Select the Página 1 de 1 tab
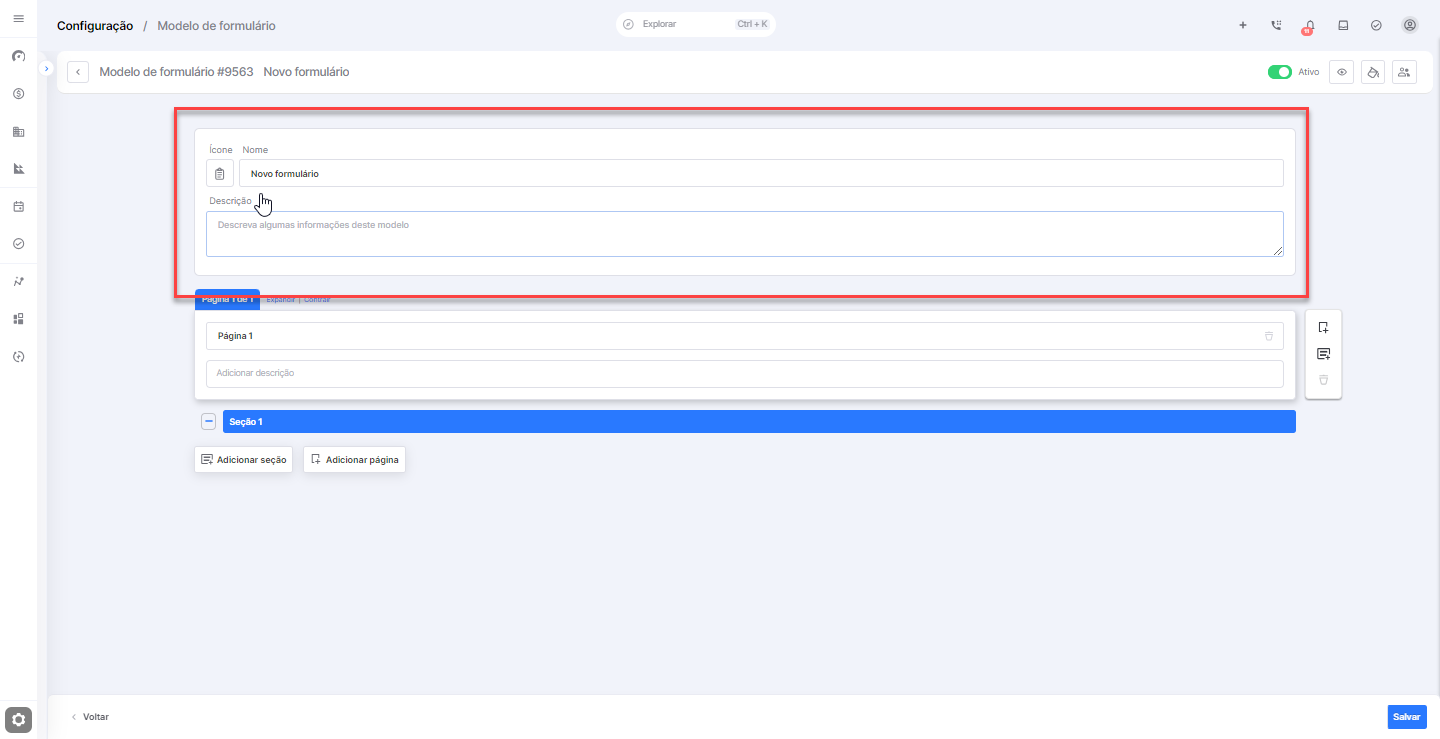This screenshot has width=1440, height=739. 227,299
